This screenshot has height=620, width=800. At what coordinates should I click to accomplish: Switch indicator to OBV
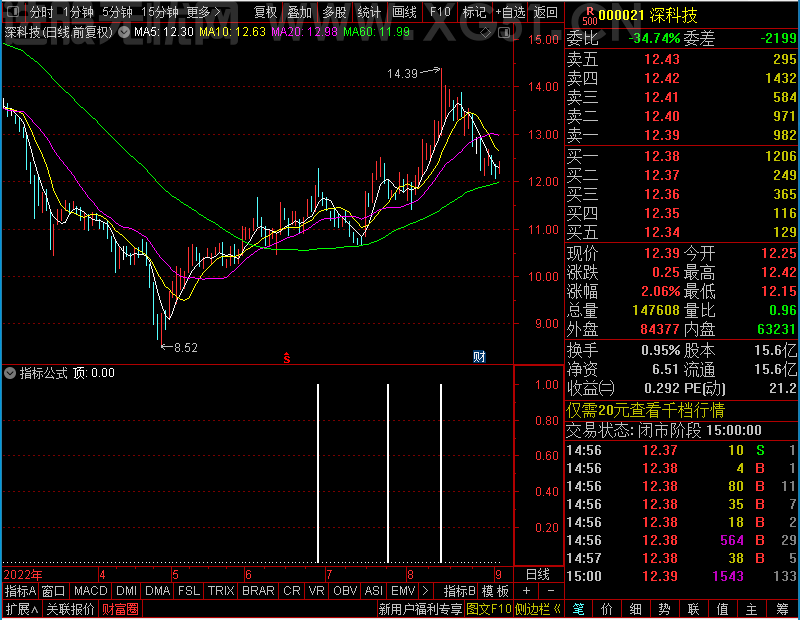[x=345, y=591]
